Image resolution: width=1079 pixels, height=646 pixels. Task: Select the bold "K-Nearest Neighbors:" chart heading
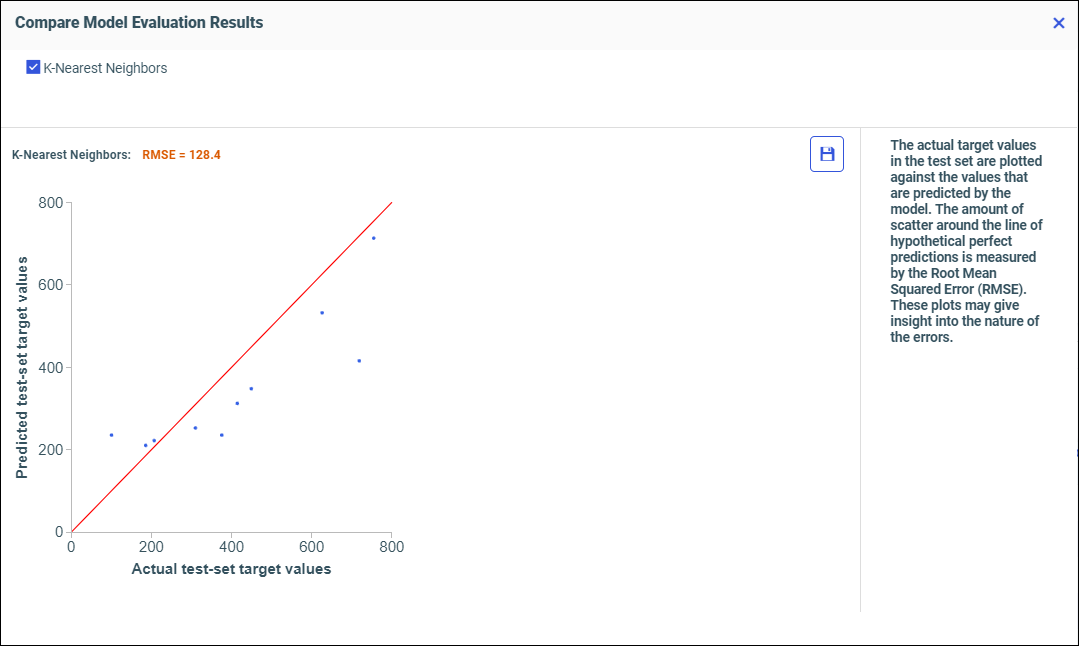tap(71, 155)
